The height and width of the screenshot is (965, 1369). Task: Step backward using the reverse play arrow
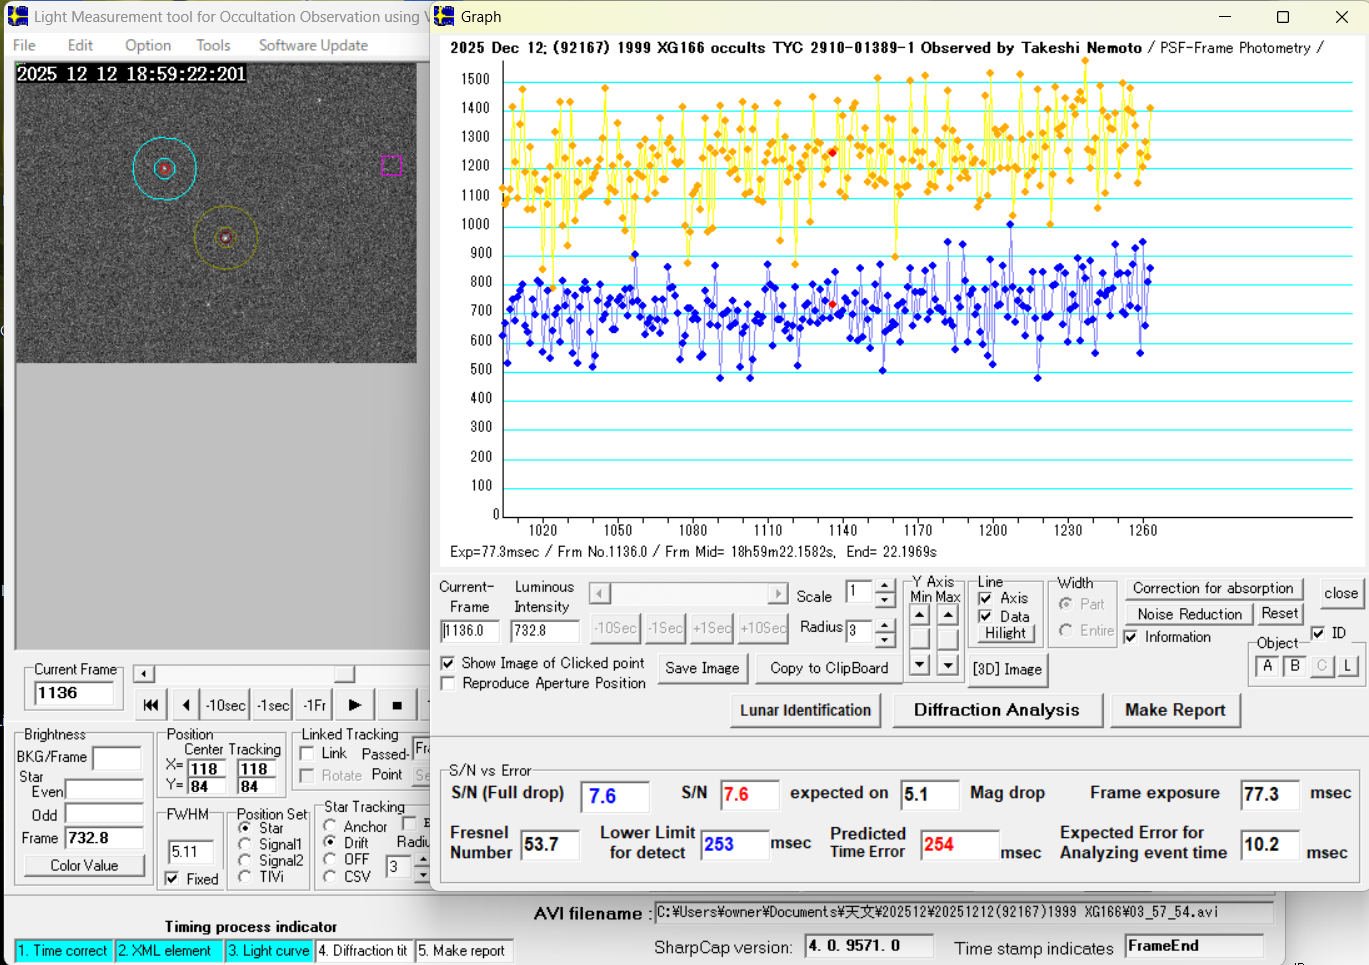pos(186,705)
